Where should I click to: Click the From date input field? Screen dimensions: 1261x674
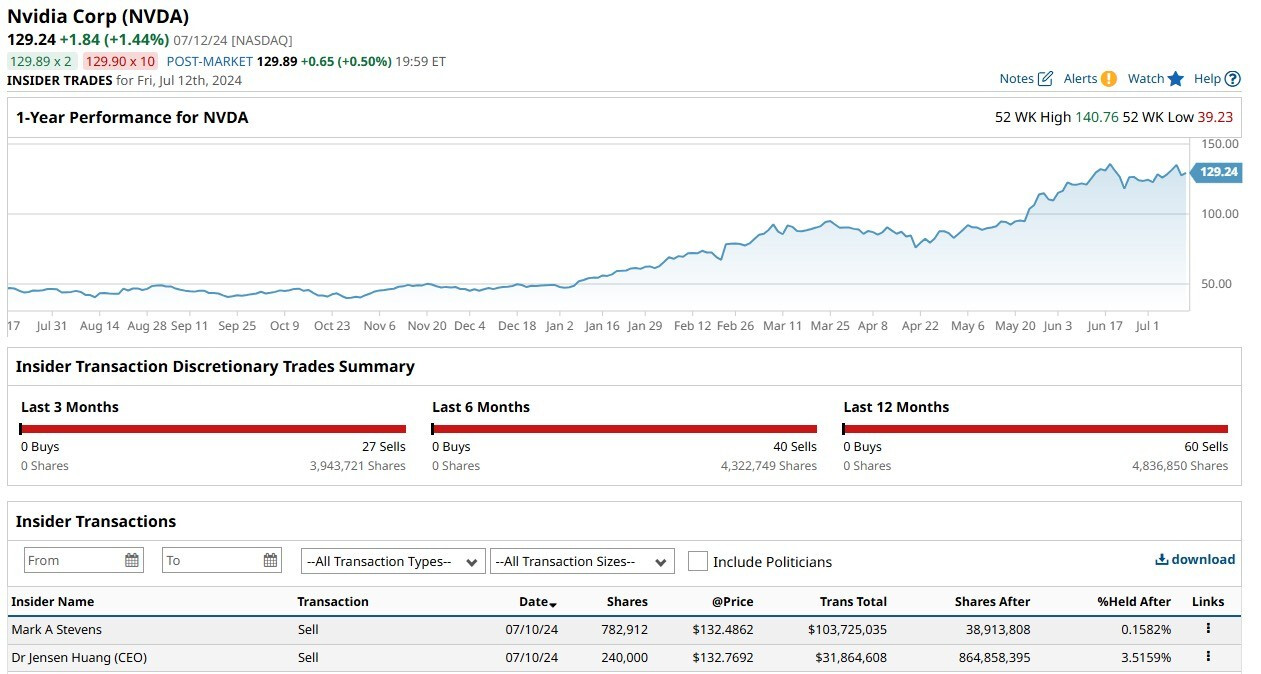pos(72,561)
